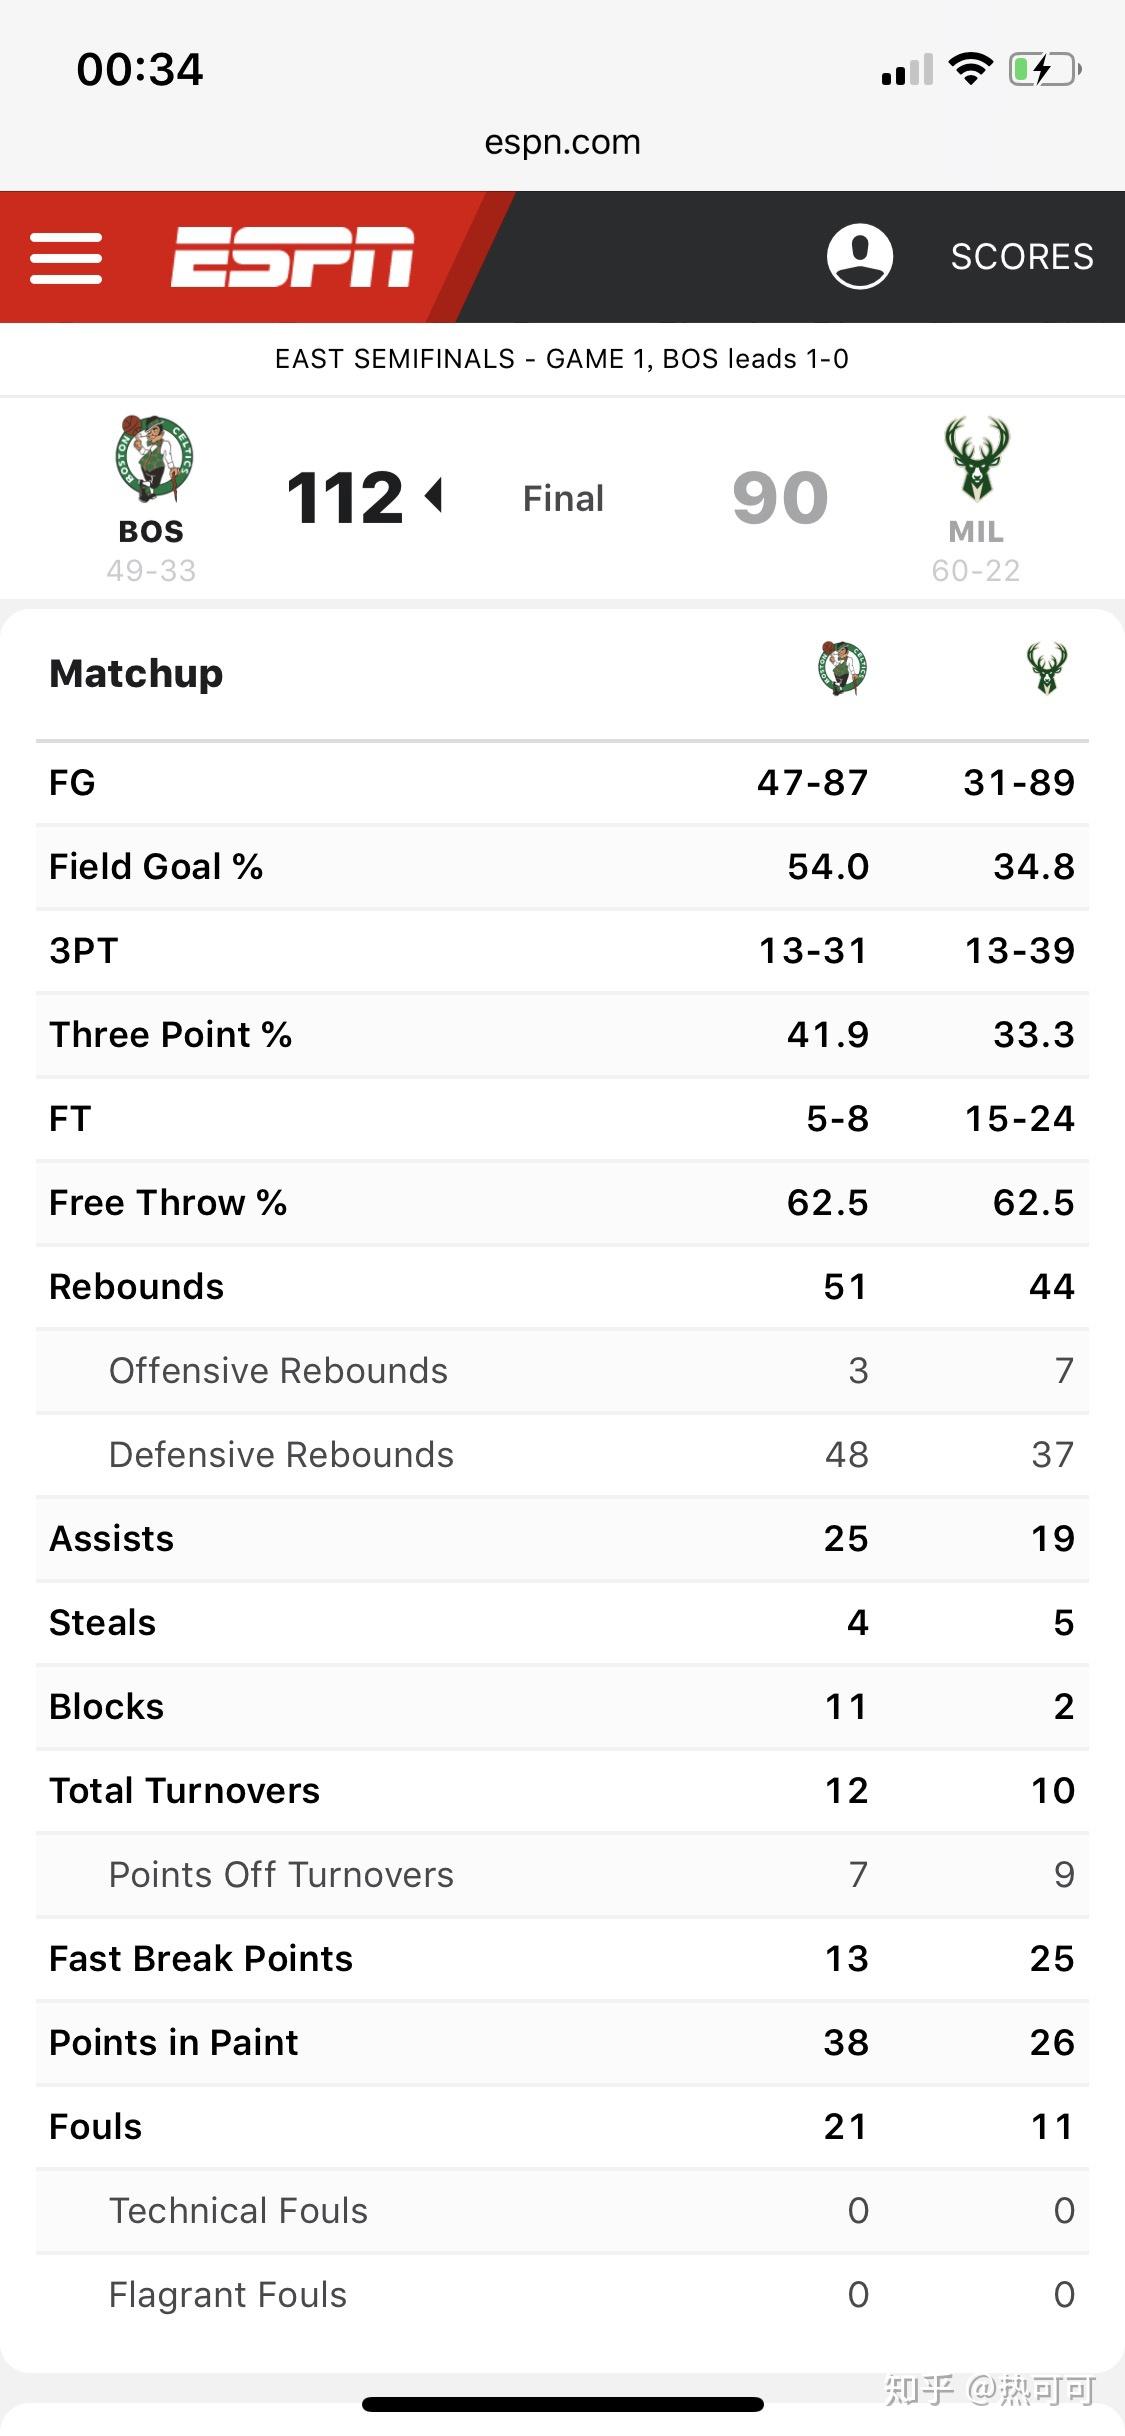Viewport: 1125px width, 2436px height.
Task: Tap the Bucks logo in Matchup header
Action: click(x=1047, y=668)
